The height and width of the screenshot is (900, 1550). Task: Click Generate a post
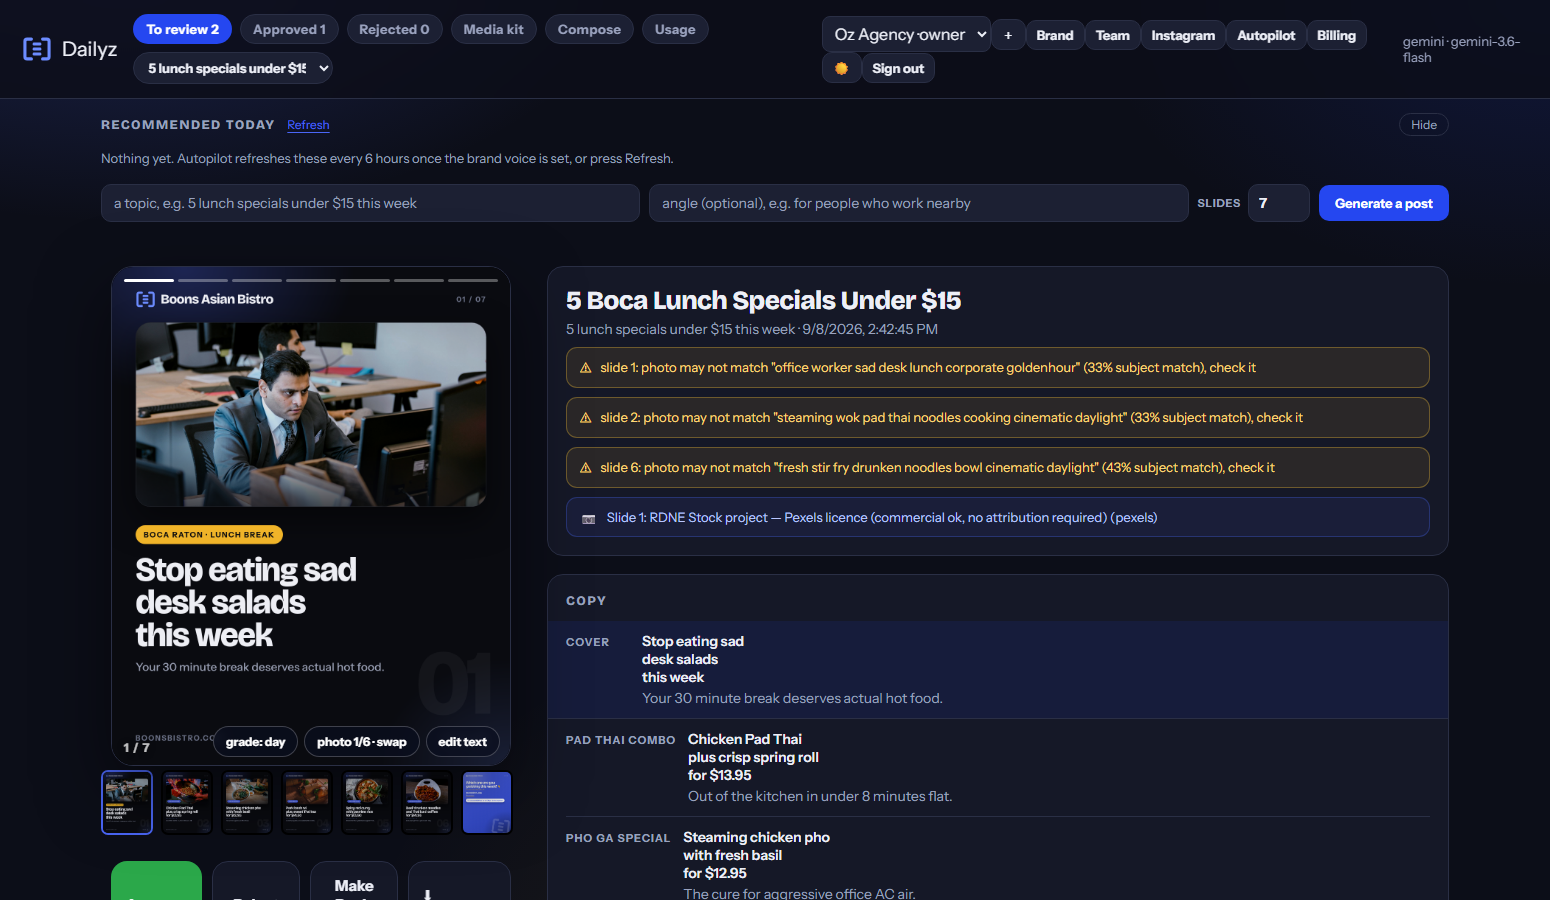tap(1384, 203)
